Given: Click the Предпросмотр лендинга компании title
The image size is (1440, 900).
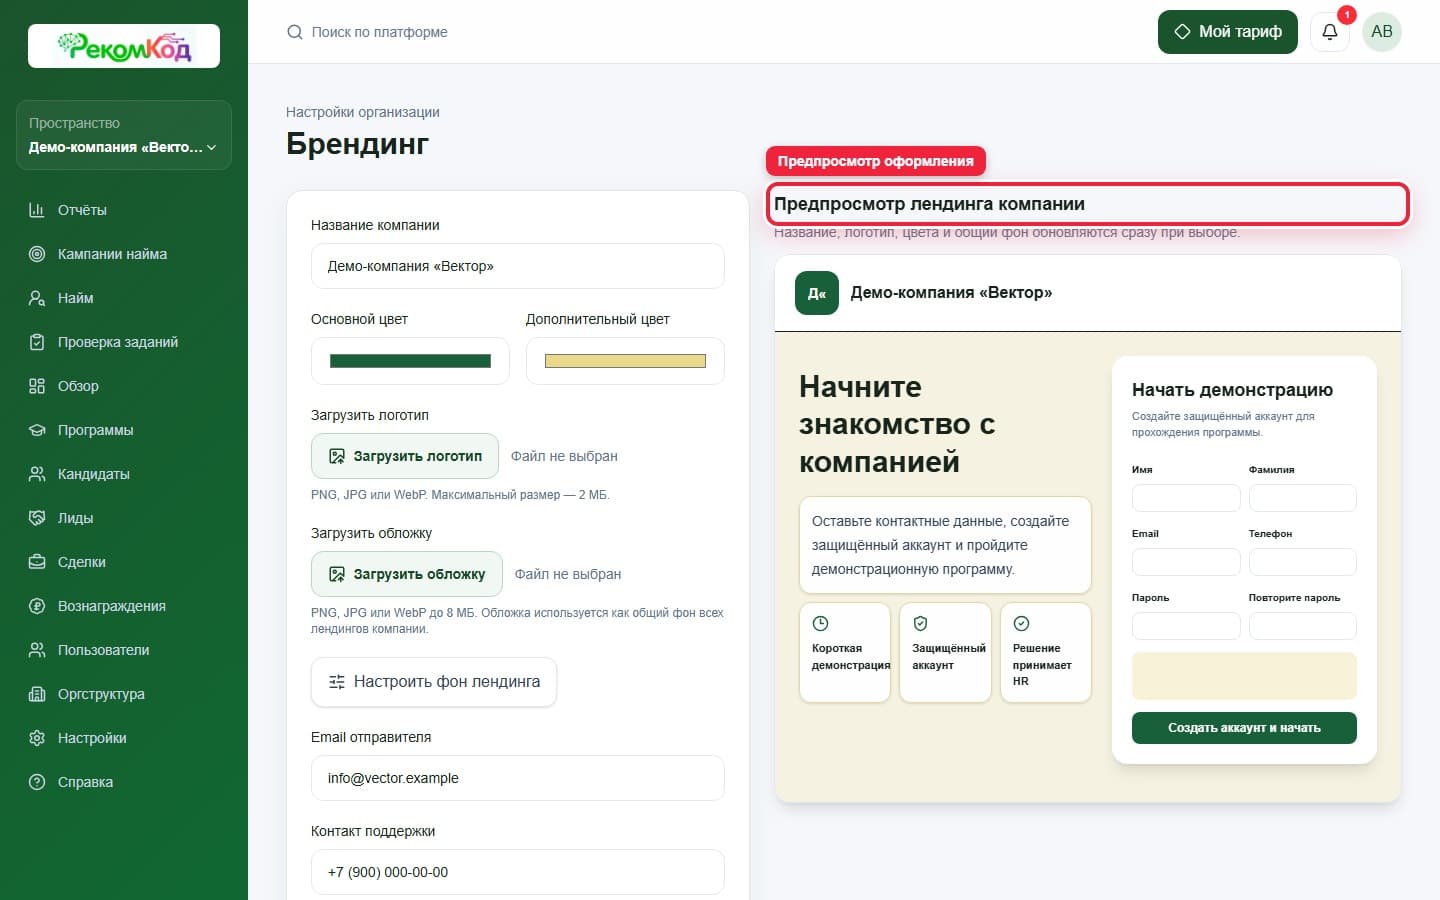Looking at the screenshot, I should coord(929,204).
